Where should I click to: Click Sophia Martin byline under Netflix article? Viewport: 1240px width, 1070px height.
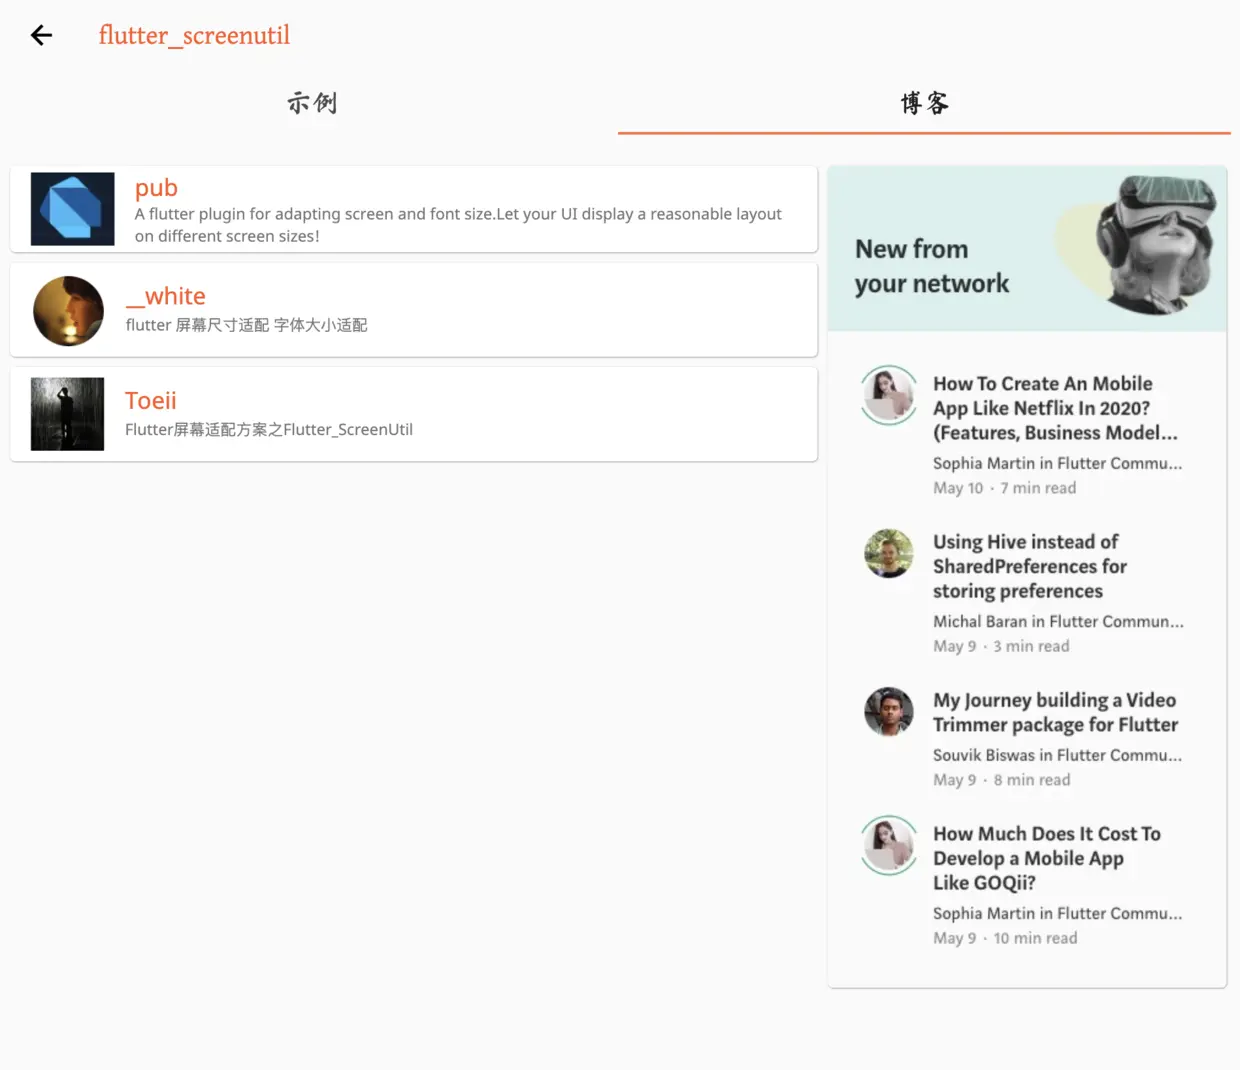(1057, 463)
